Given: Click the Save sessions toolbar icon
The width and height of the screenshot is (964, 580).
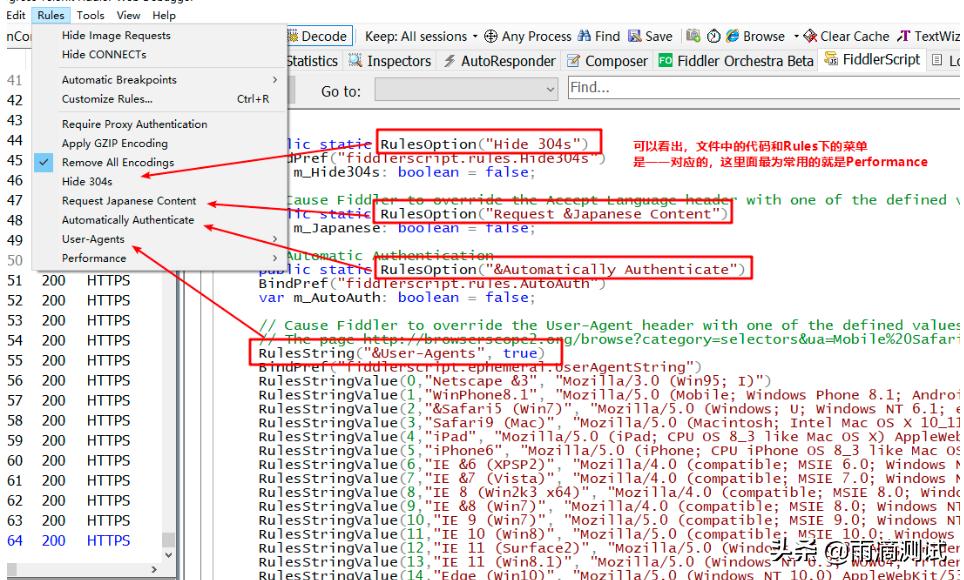Looking at the screenshot, I should (x=635, y=36).
